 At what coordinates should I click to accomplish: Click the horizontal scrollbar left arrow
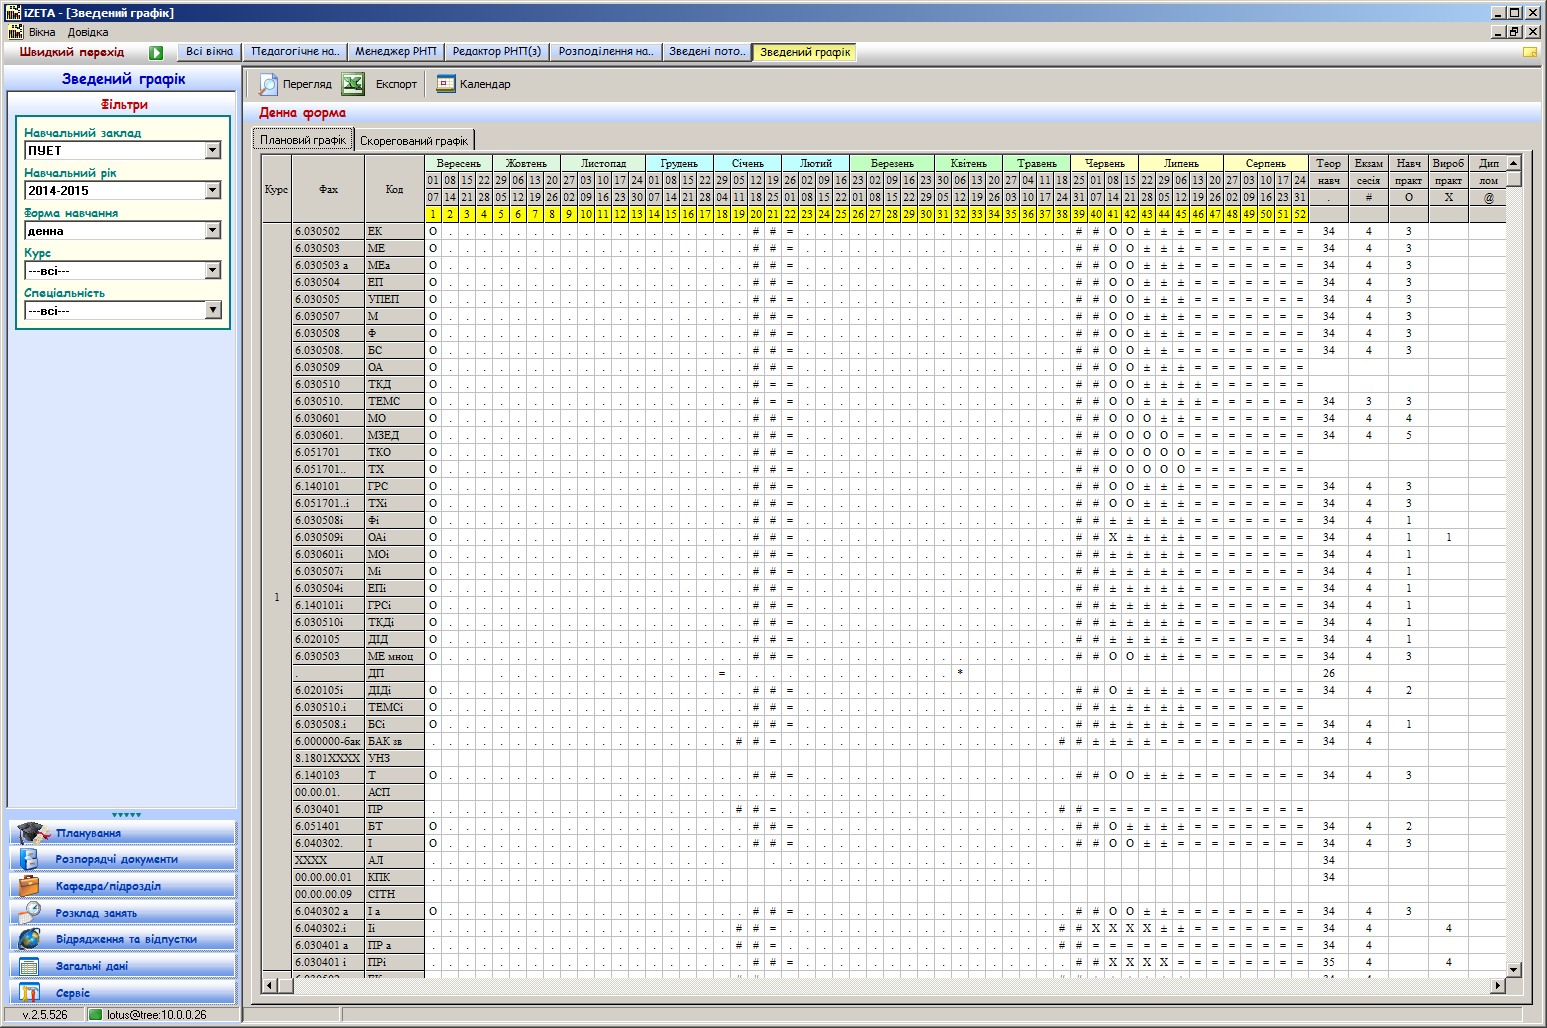(x=270, y=986)
